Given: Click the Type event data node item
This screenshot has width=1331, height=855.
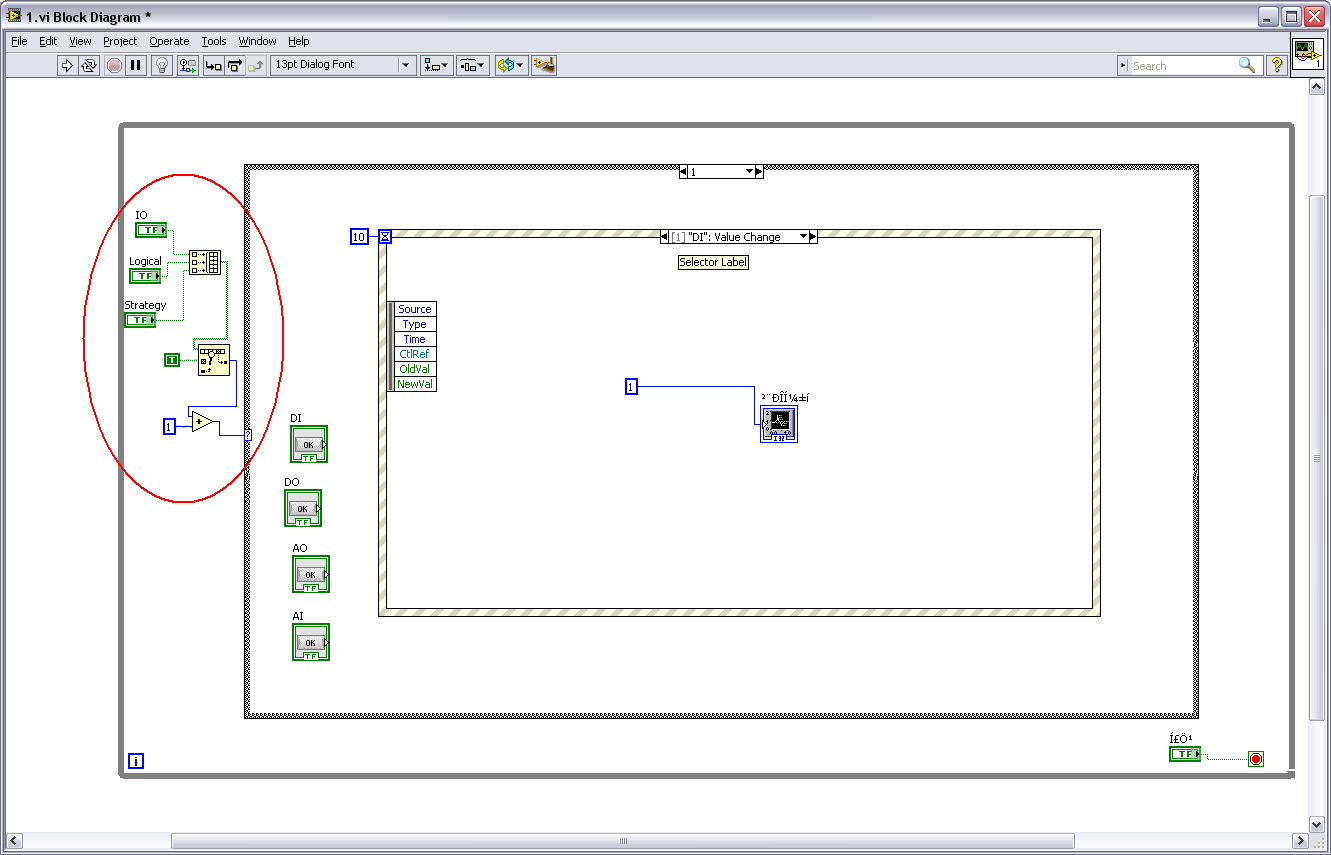Looking at the screenshot, I should coord(415,324).
